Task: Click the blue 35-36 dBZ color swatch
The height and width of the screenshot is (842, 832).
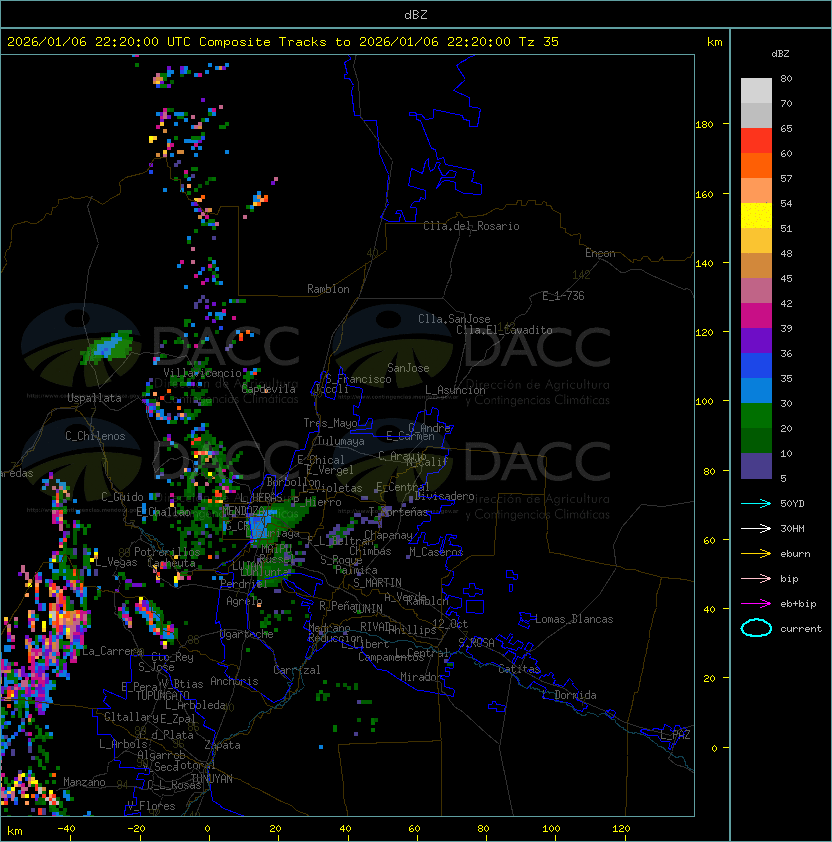Action: click(x=756, y=365)
